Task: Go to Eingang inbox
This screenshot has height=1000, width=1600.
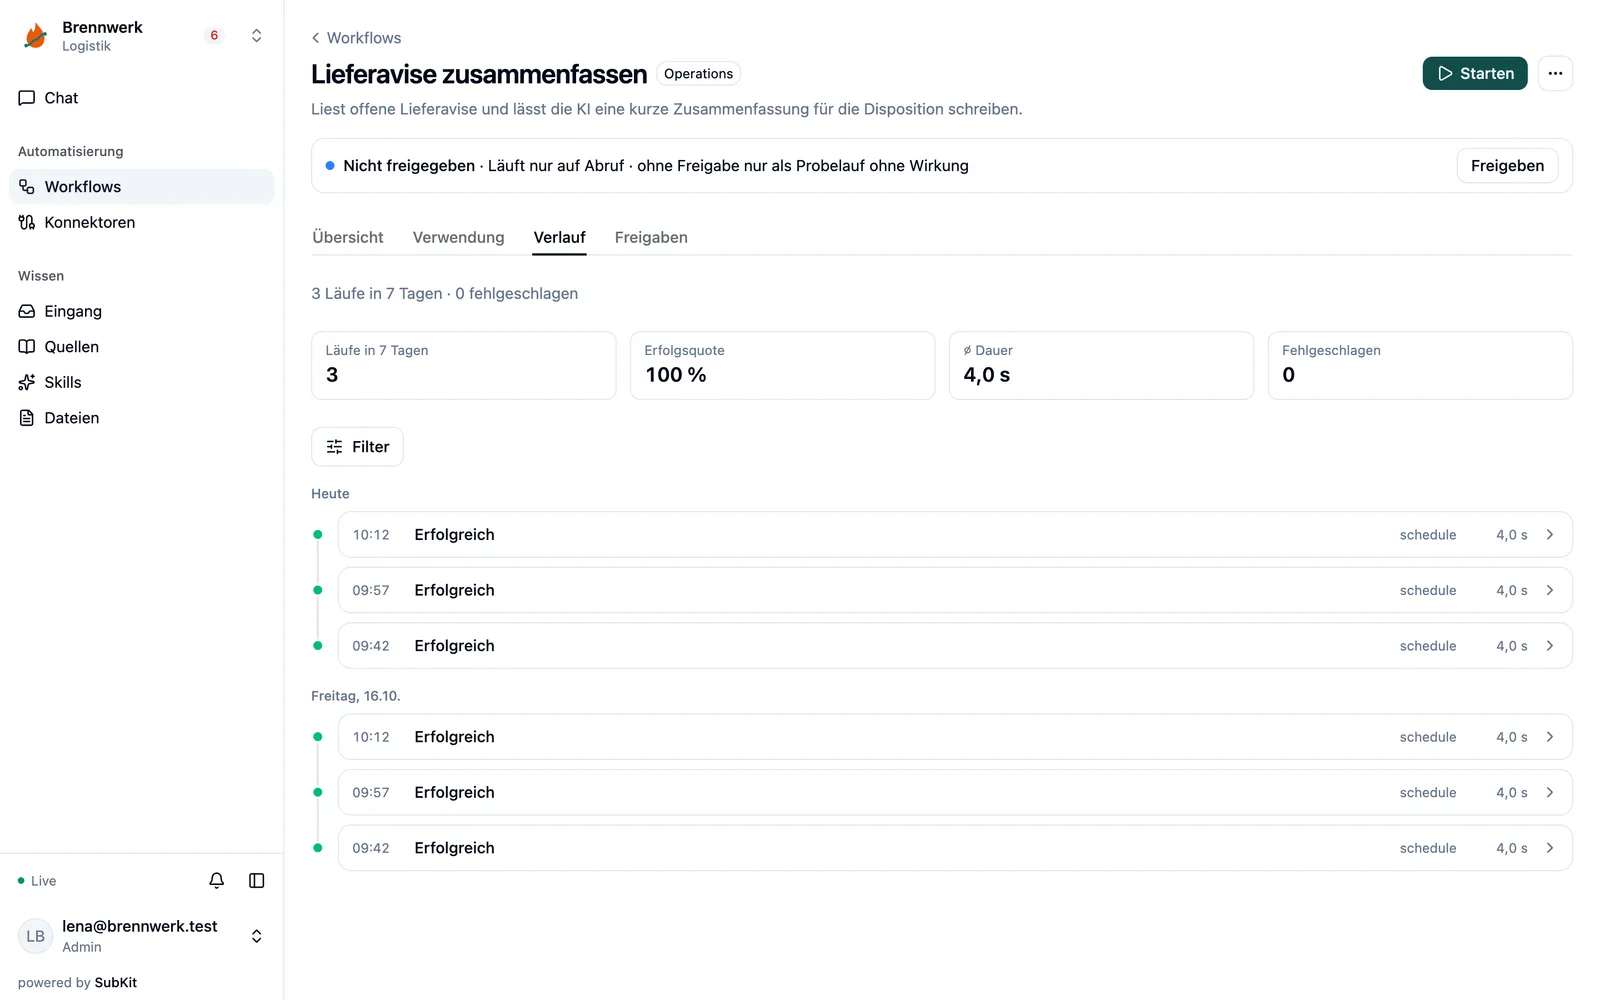Action: click(x=141, y=311)
